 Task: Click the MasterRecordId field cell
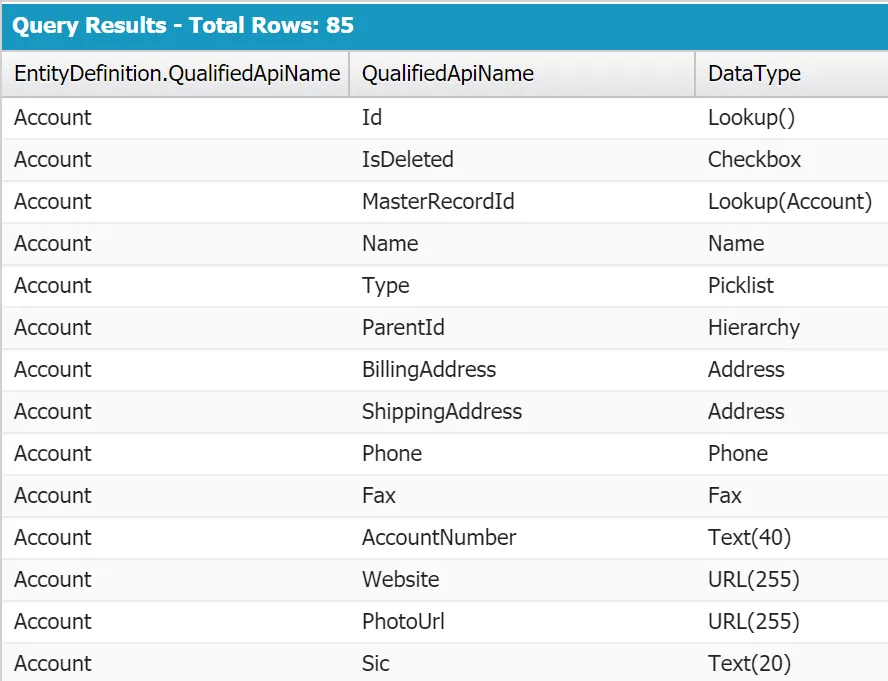[x=438, y=202]
